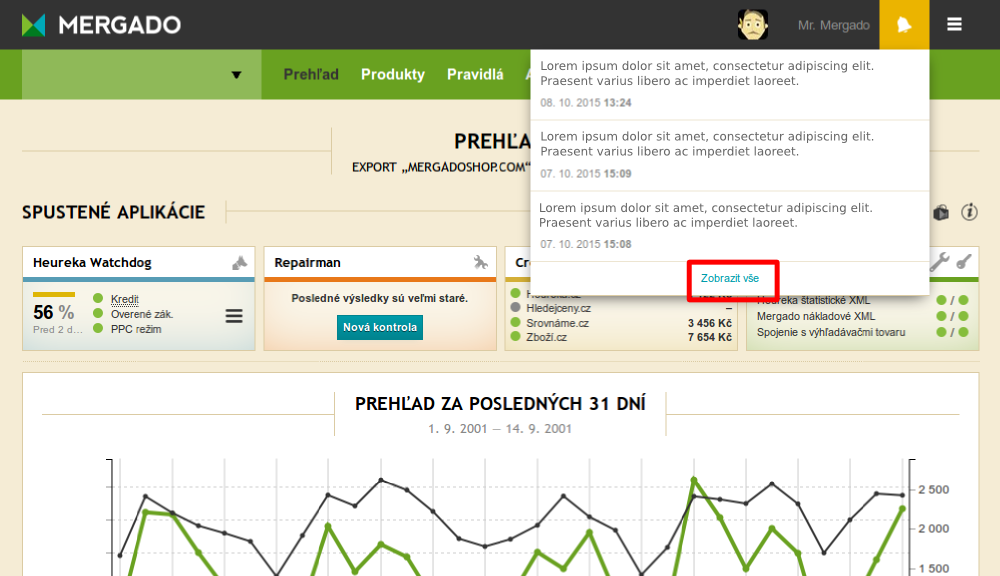The width and height of the screenshot is (1000, 576).
Task: Open the hamburger main menu
Action: (x=954, y=24)
